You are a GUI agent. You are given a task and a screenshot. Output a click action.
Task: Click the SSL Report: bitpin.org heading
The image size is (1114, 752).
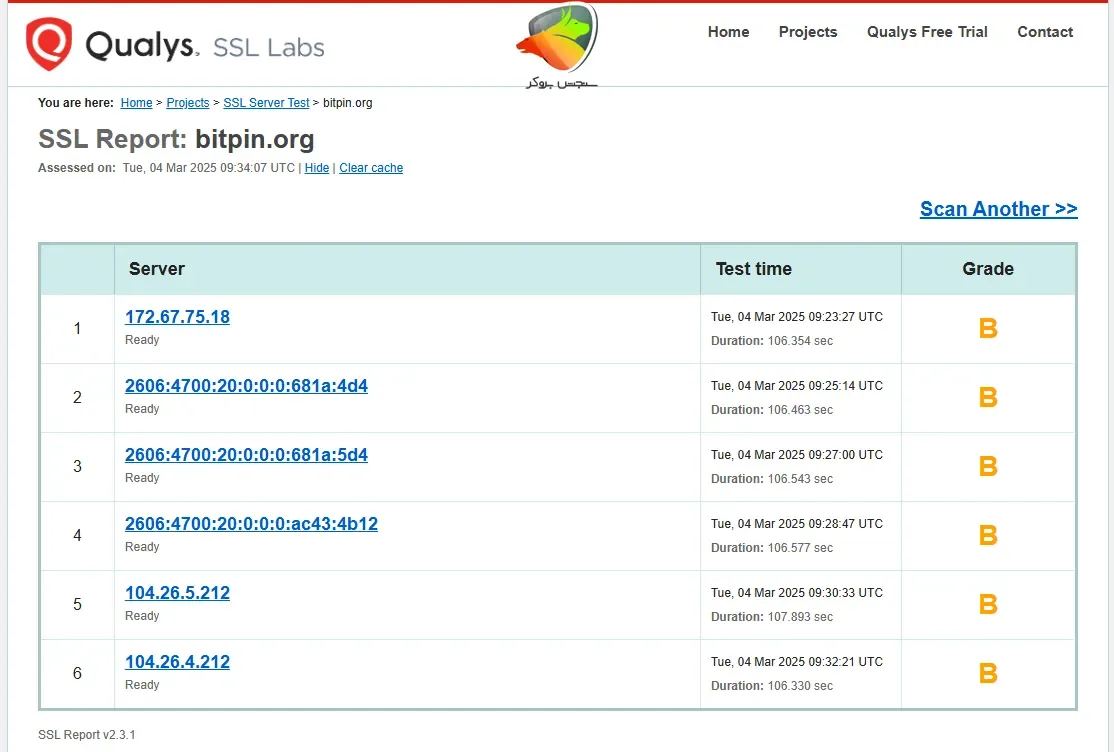tap(176, 139)
